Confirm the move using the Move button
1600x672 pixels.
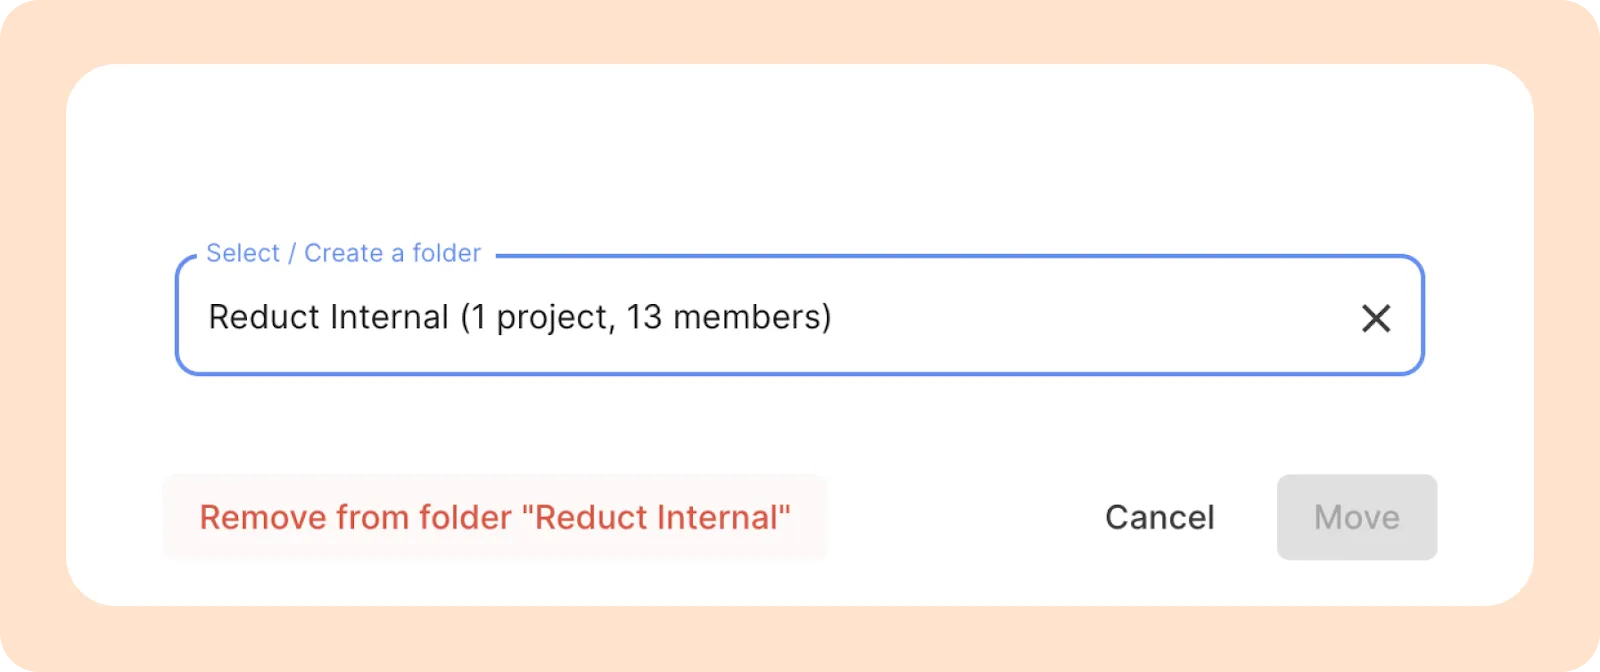(x=1357, y=517)
